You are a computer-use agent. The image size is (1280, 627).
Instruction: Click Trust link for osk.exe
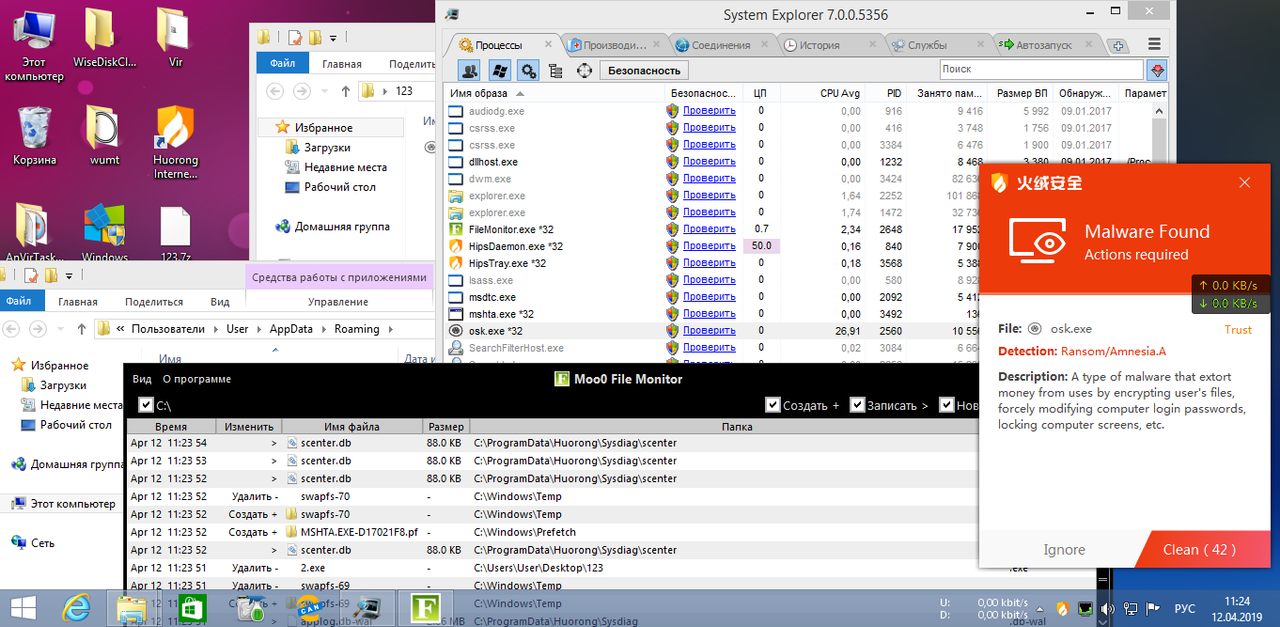point(1238,329)
